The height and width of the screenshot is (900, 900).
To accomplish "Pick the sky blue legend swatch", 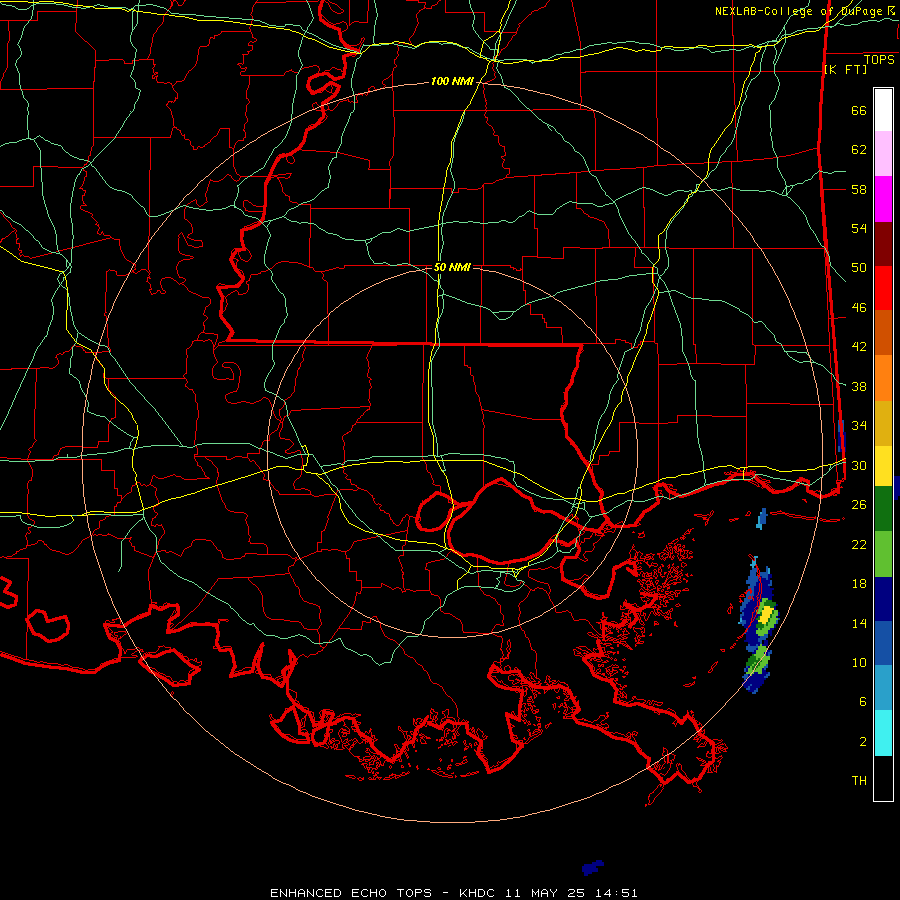I will (x=883, y=688).
